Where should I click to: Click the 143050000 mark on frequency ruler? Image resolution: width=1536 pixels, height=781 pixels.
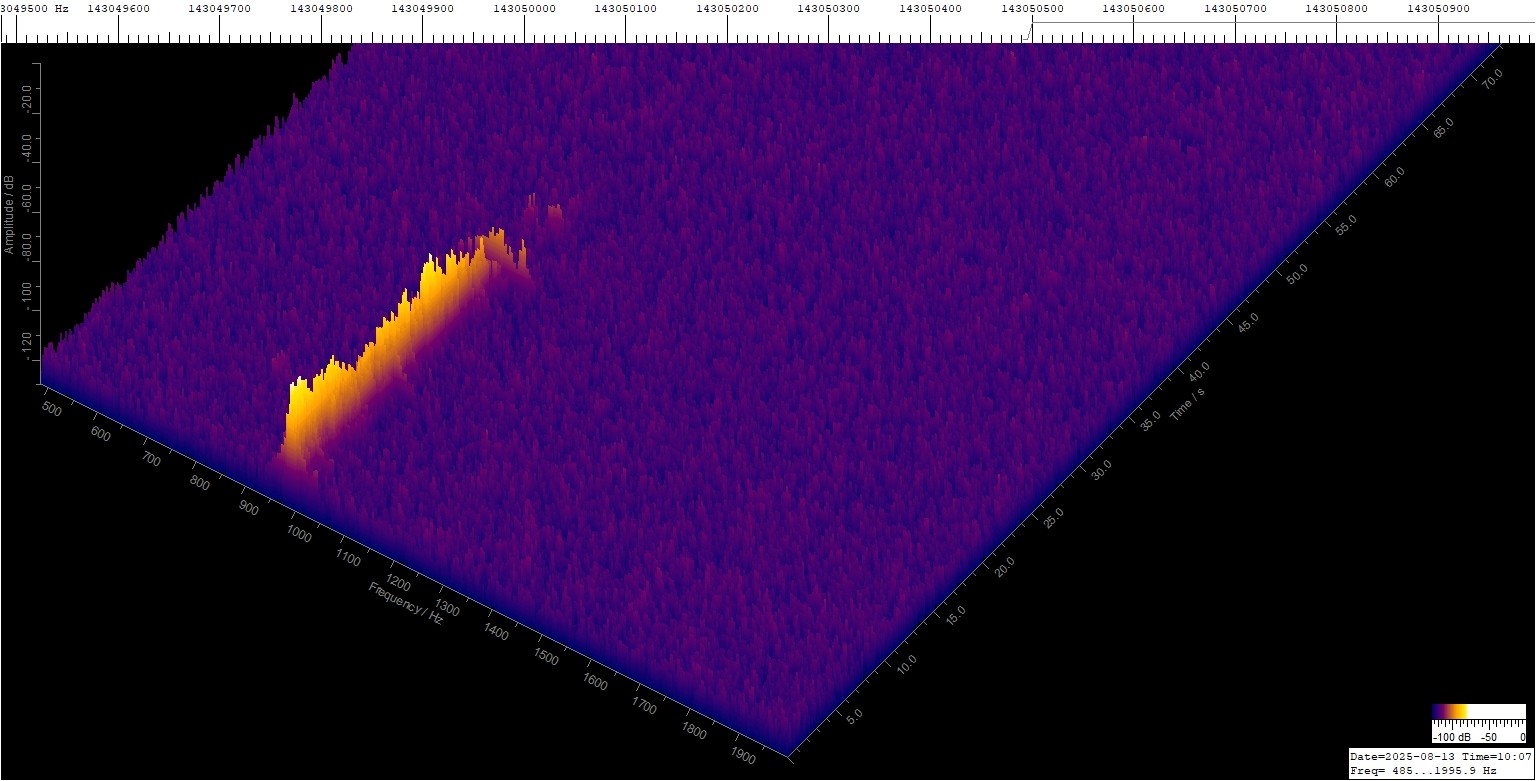tap(524, 9)
